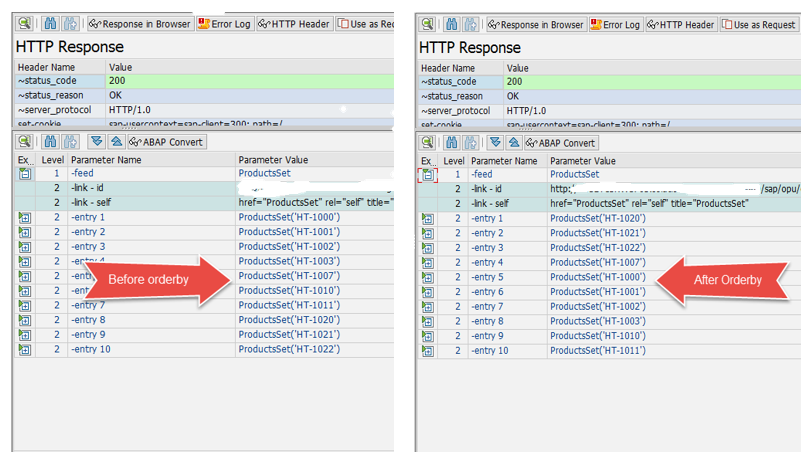The width and height of the screenshot is (810, 463).
Task: Click HTTP Header button in right panel
Action: (682, 24)
